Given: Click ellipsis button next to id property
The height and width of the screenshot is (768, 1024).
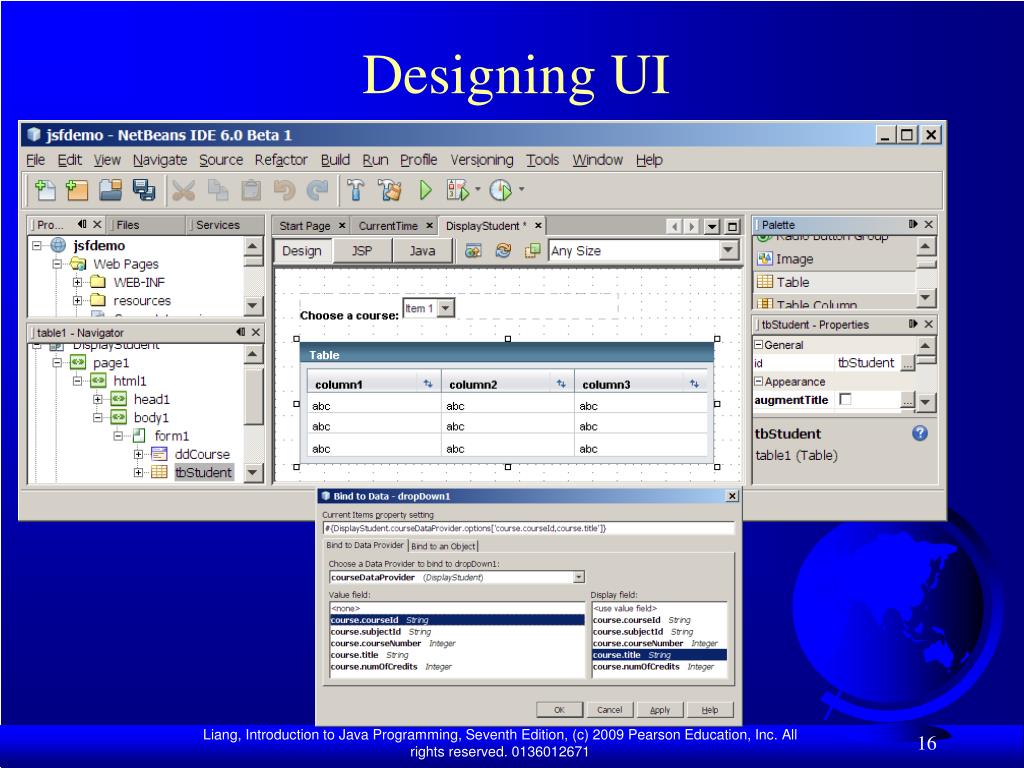Looking at the screenshot, I should tap(908, 364).
